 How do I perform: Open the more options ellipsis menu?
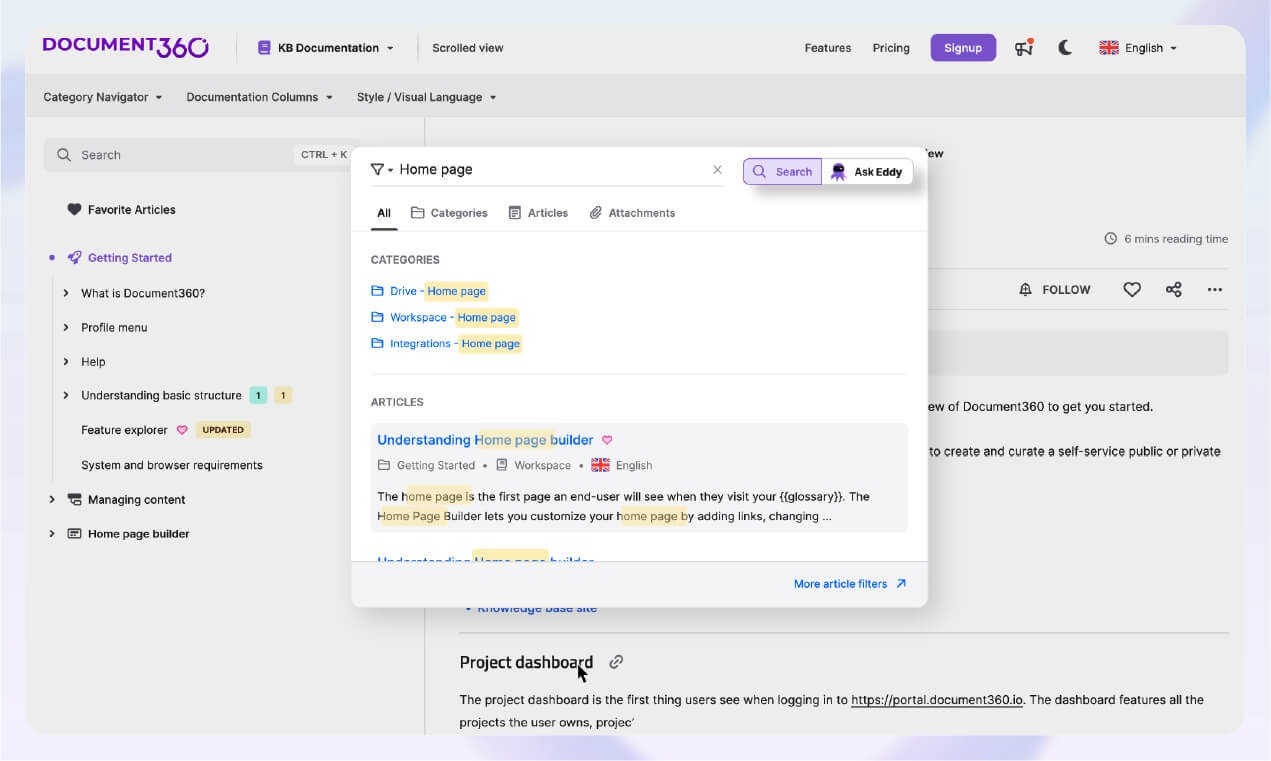pos(1215,290)
